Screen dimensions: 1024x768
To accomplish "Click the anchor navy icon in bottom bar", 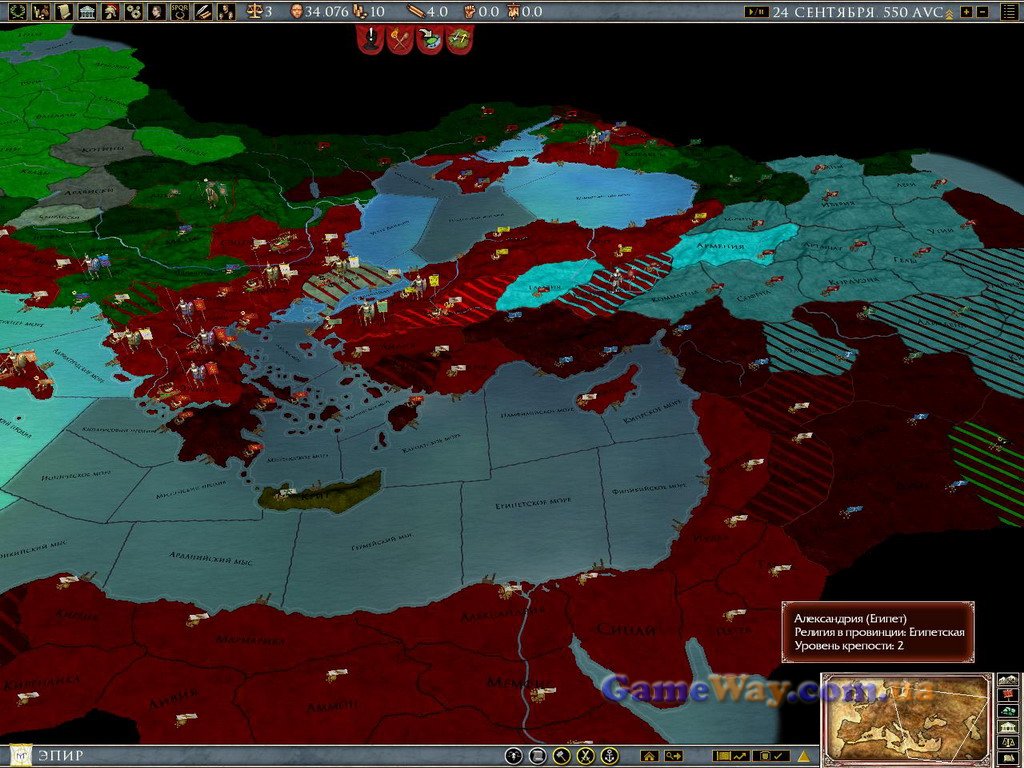I will point(609,756).
